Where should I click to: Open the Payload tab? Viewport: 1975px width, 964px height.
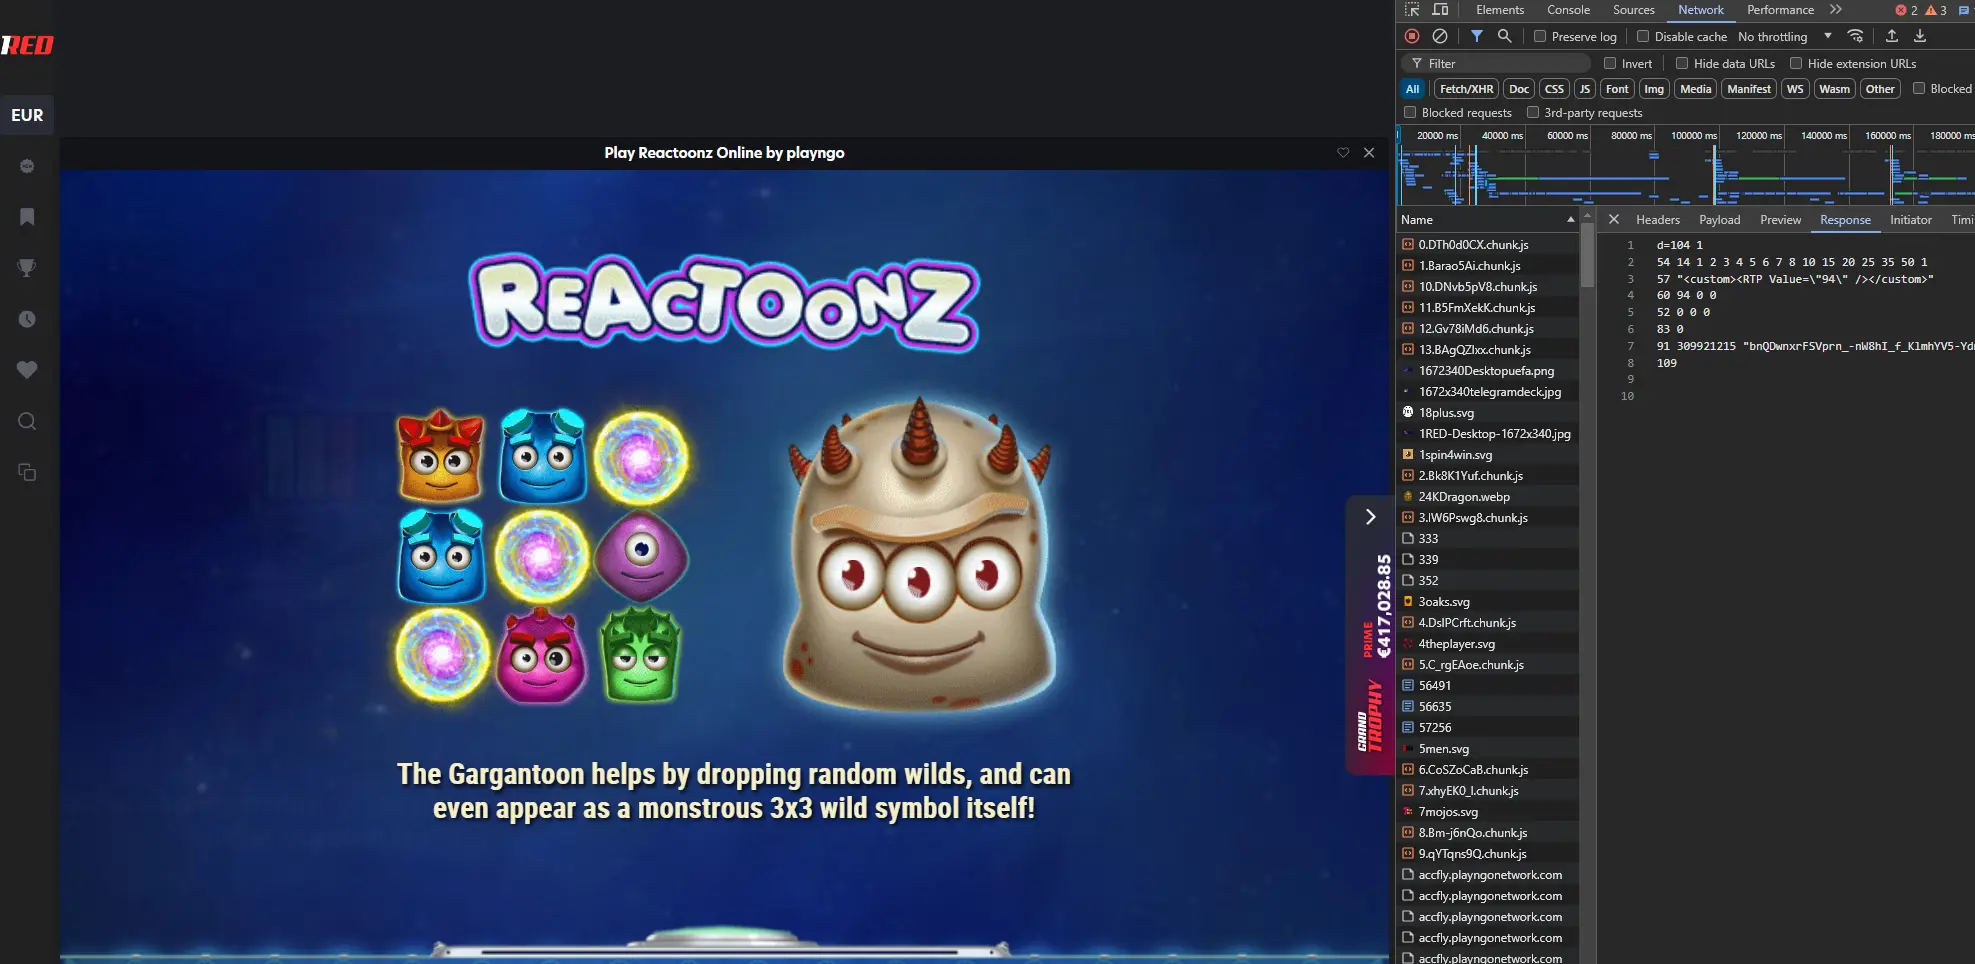(1720, 220)
